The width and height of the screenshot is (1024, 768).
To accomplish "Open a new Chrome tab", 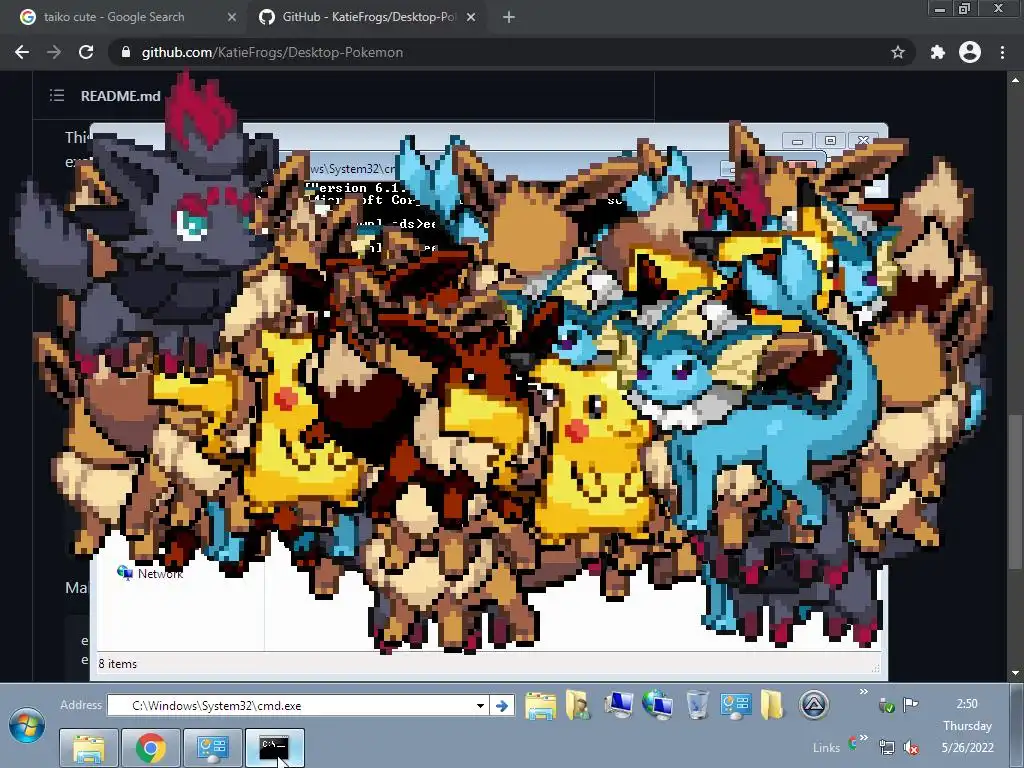I will pyautogui.click(x=509, y=17).
